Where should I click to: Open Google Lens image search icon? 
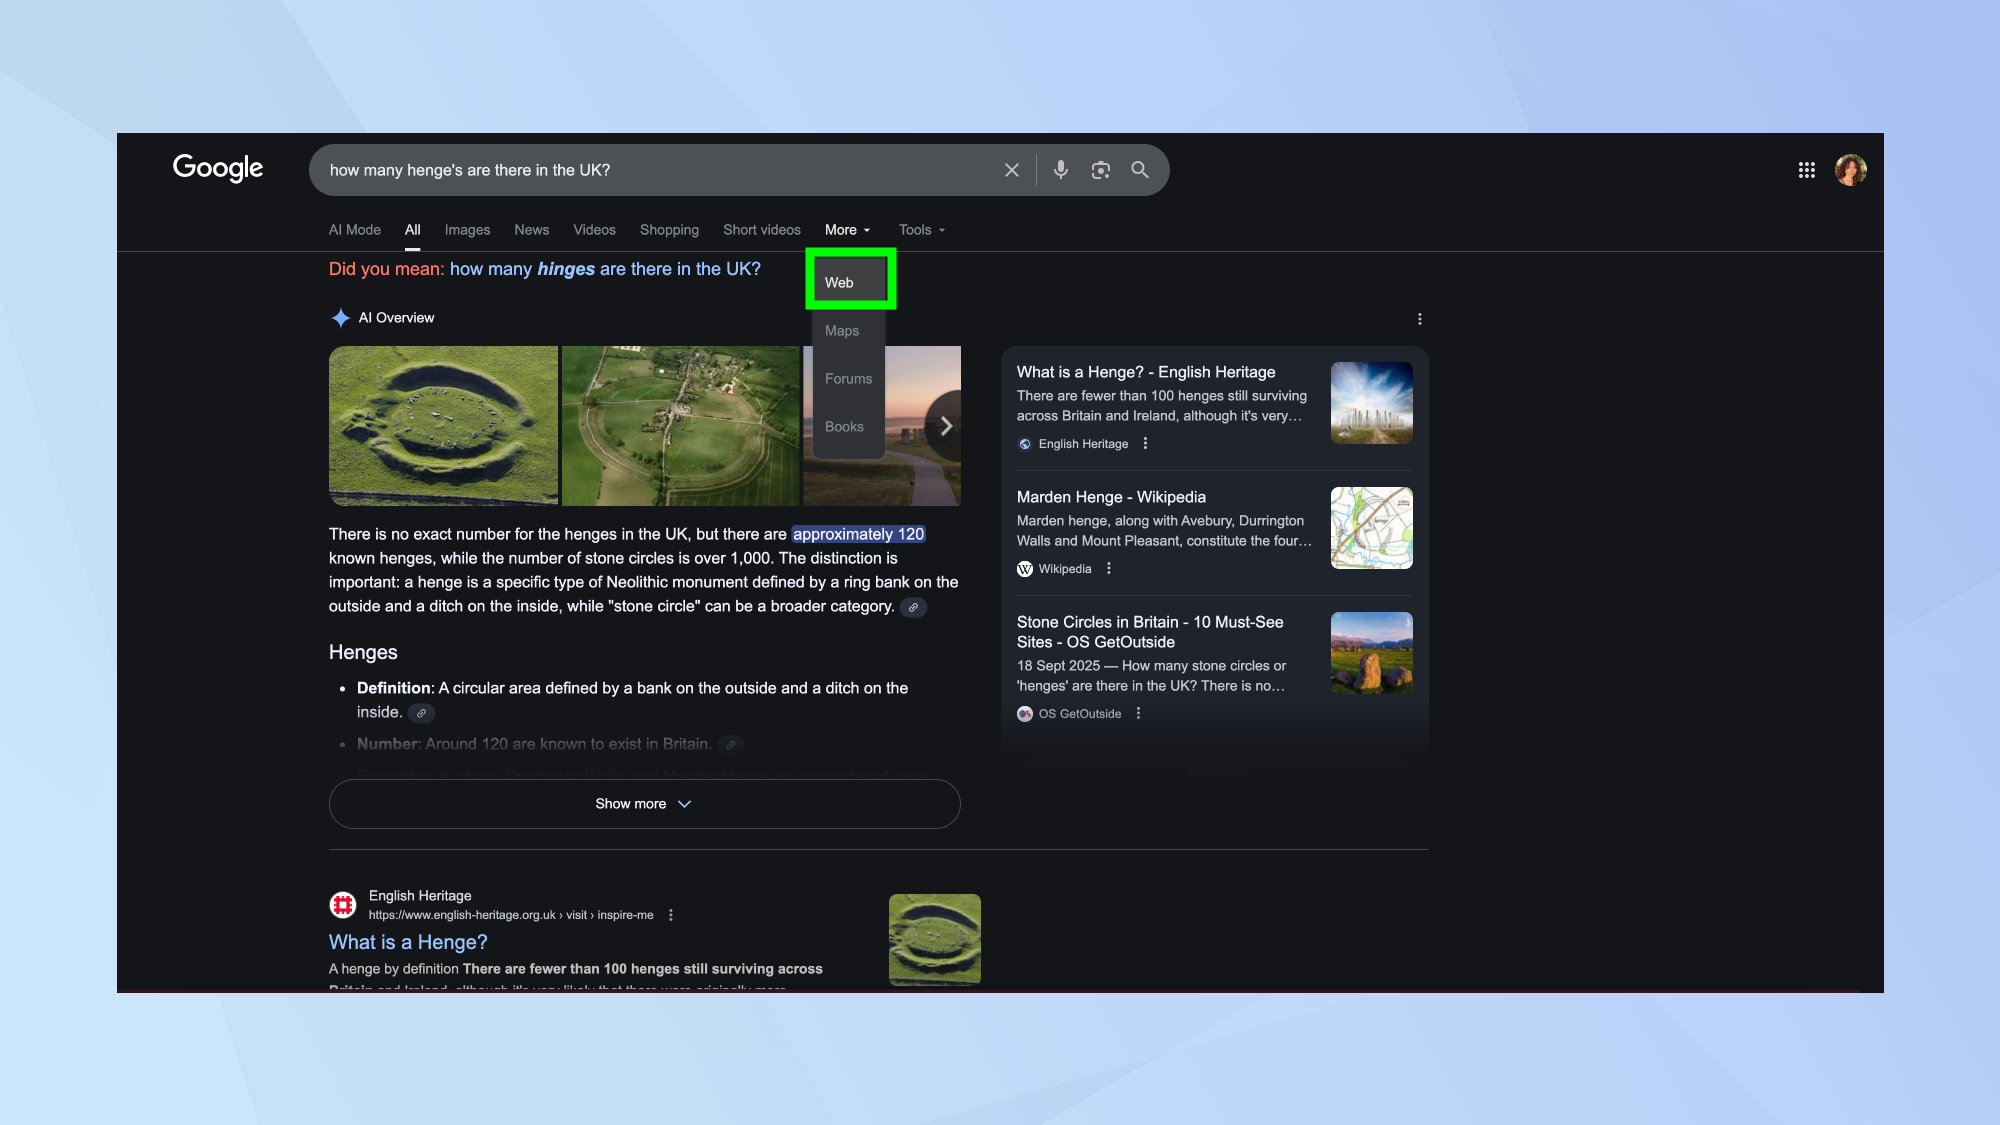[1100, 170]
